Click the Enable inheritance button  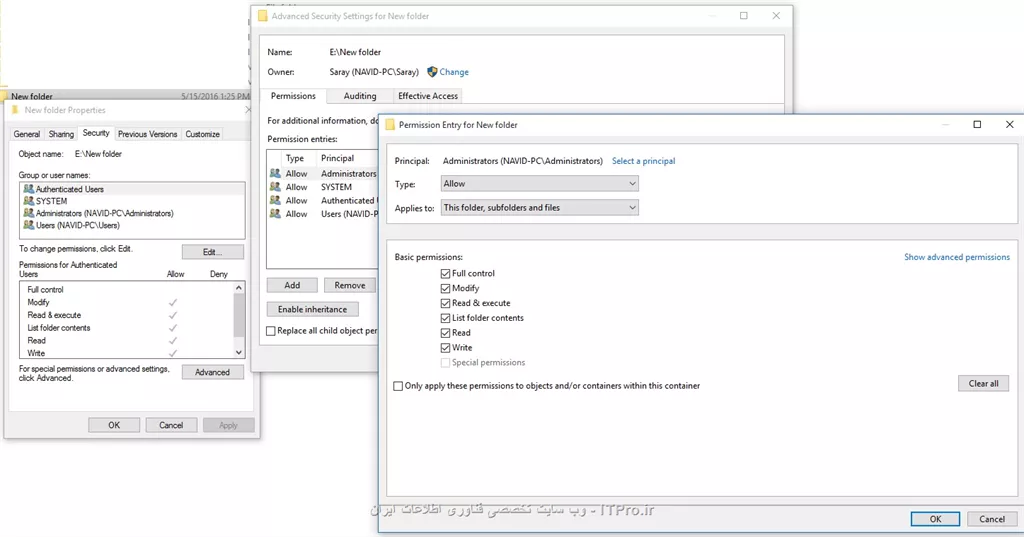pos(312,309)
